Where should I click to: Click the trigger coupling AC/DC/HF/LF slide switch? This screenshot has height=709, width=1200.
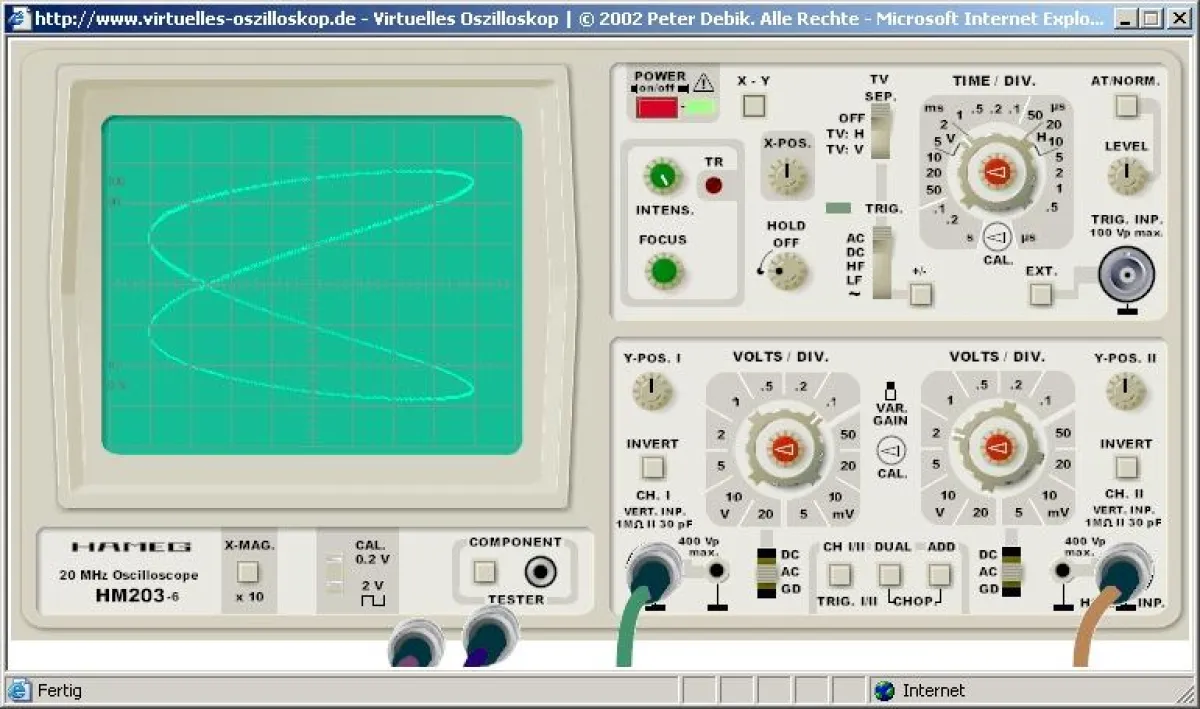[x=881, y=262]
